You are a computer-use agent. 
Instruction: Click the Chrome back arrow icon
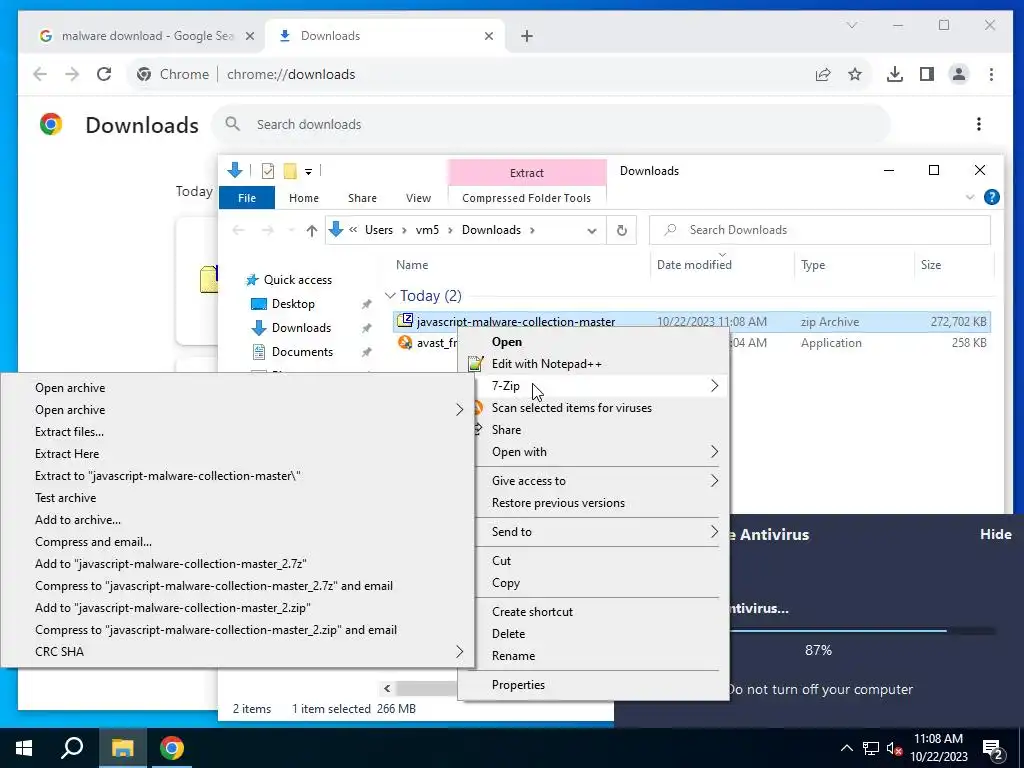click(x=40, y=74)
